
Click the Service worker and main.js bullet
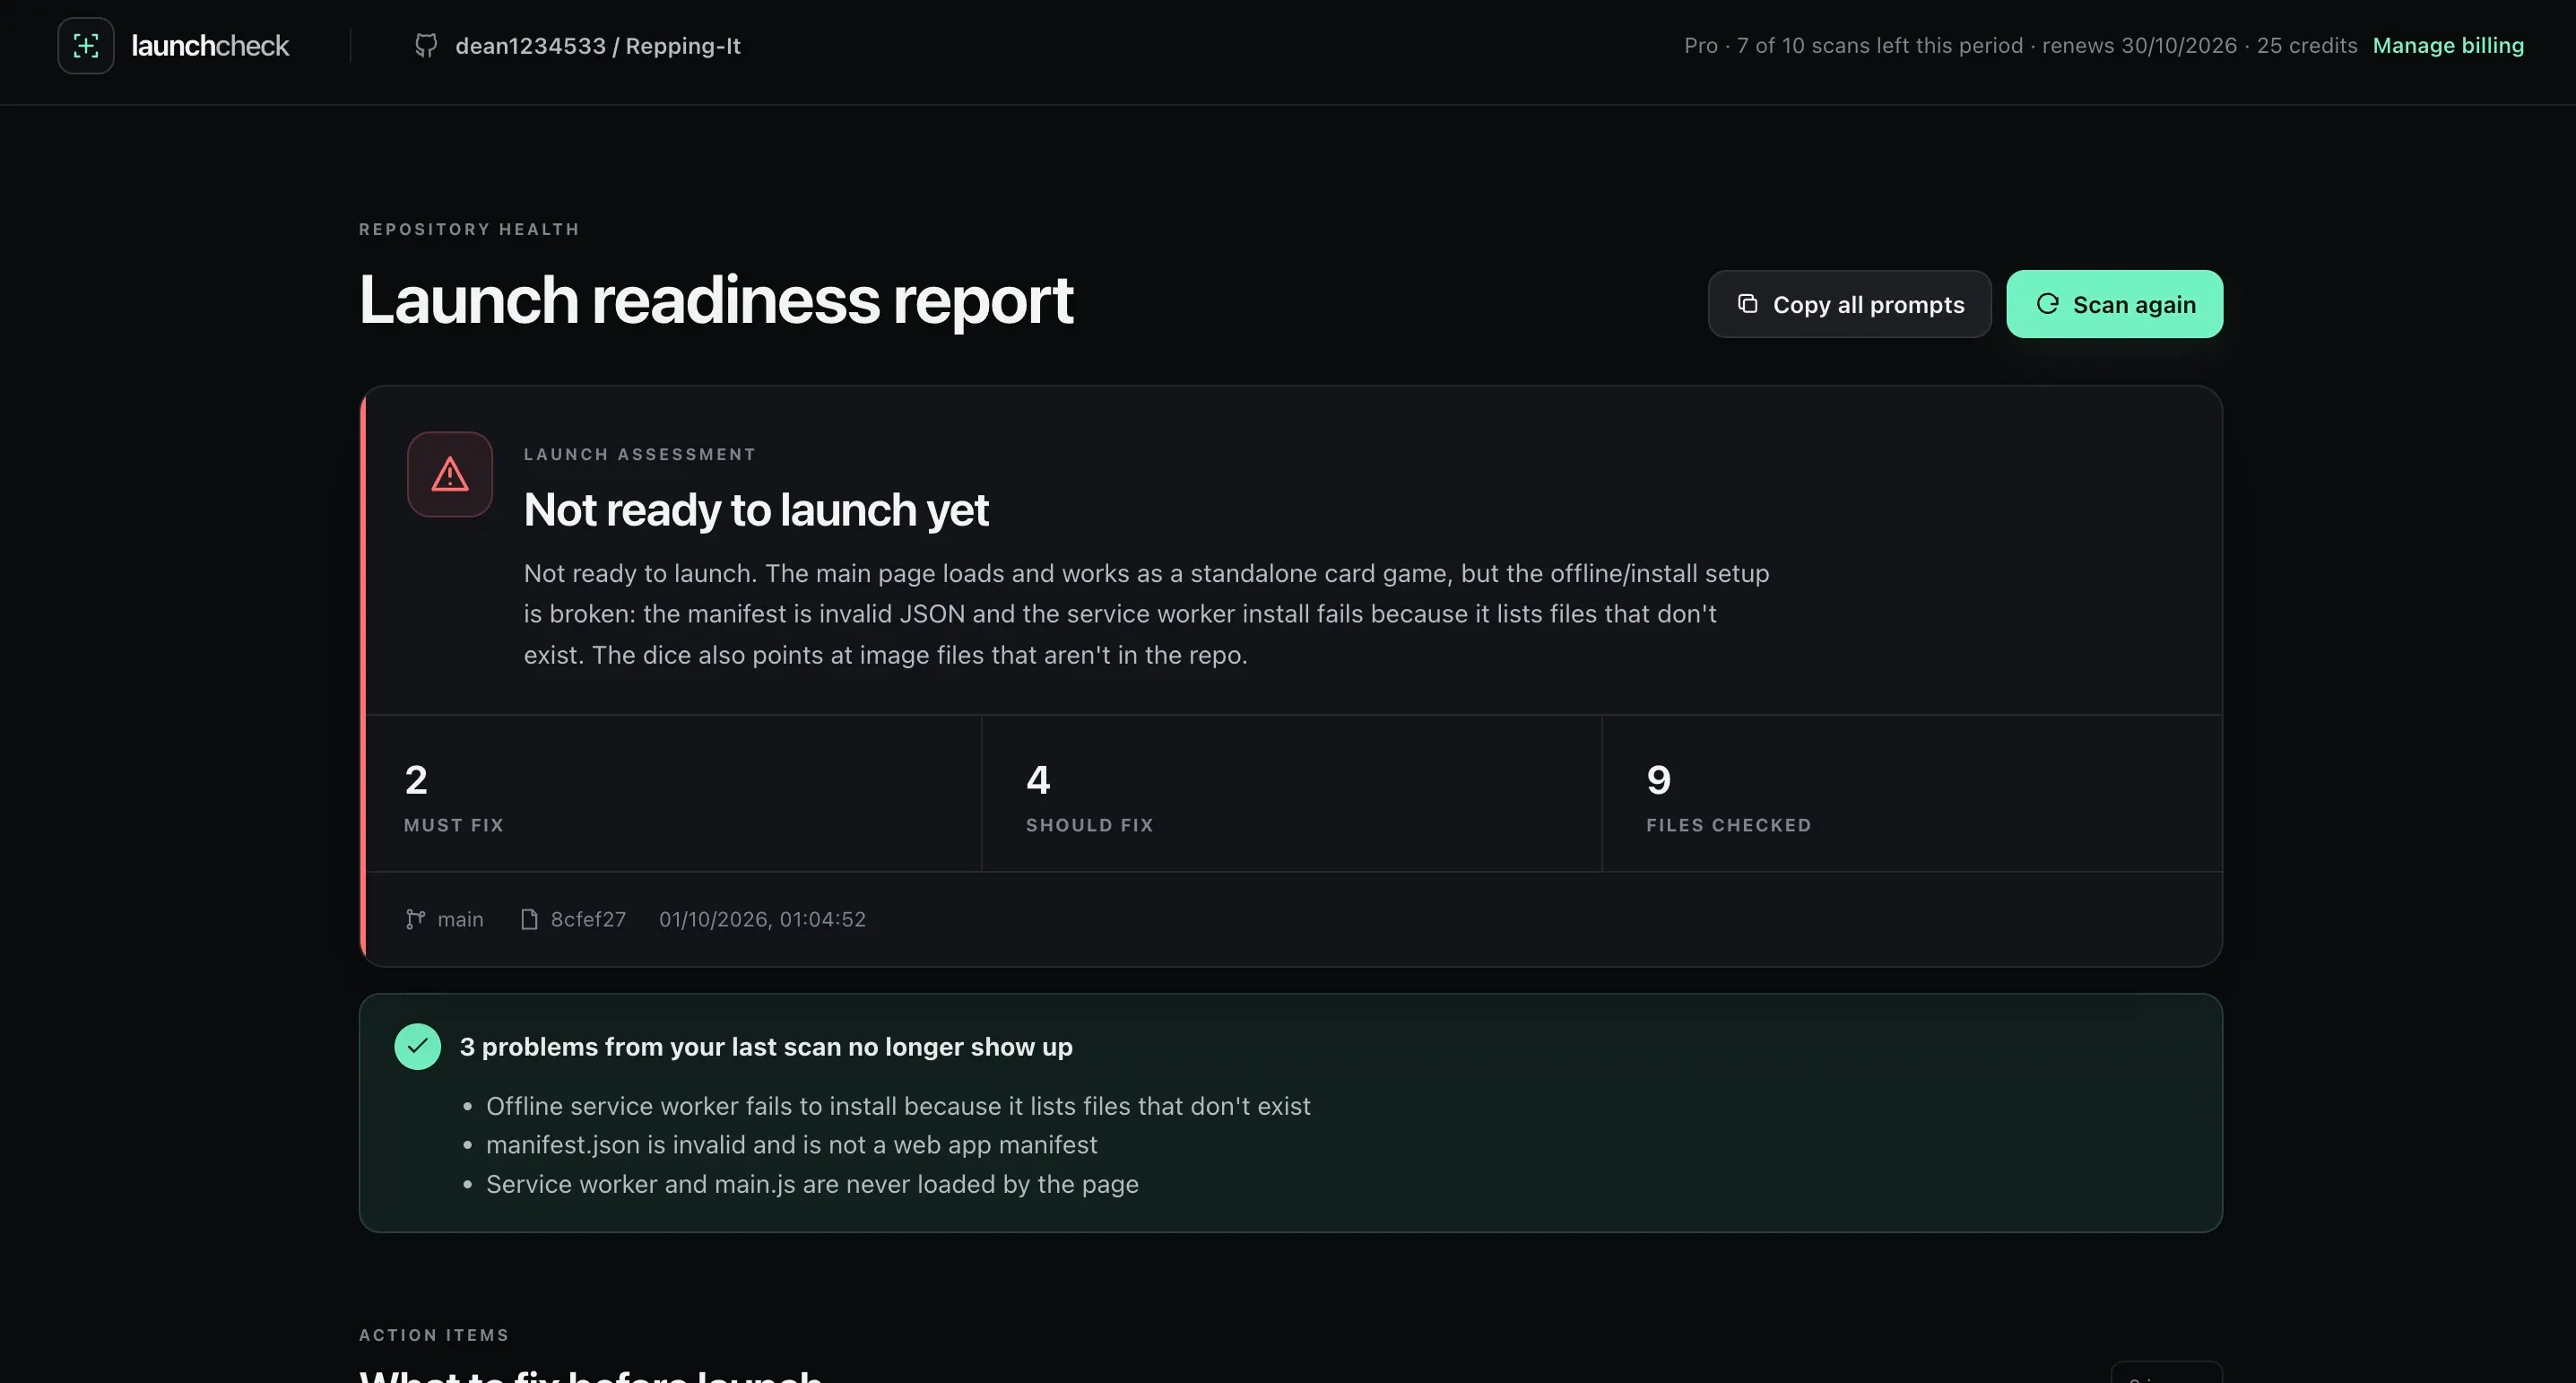[812, 1184]
